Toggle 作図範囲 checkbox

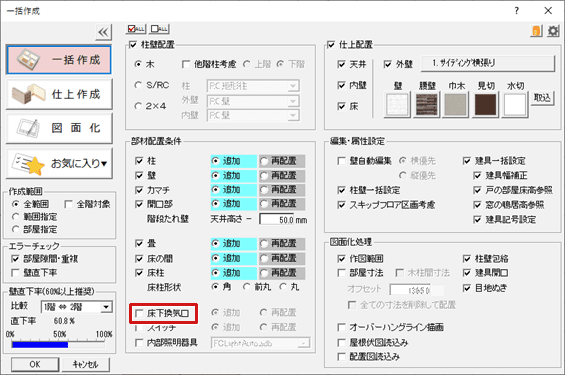[x=342, y=259]
